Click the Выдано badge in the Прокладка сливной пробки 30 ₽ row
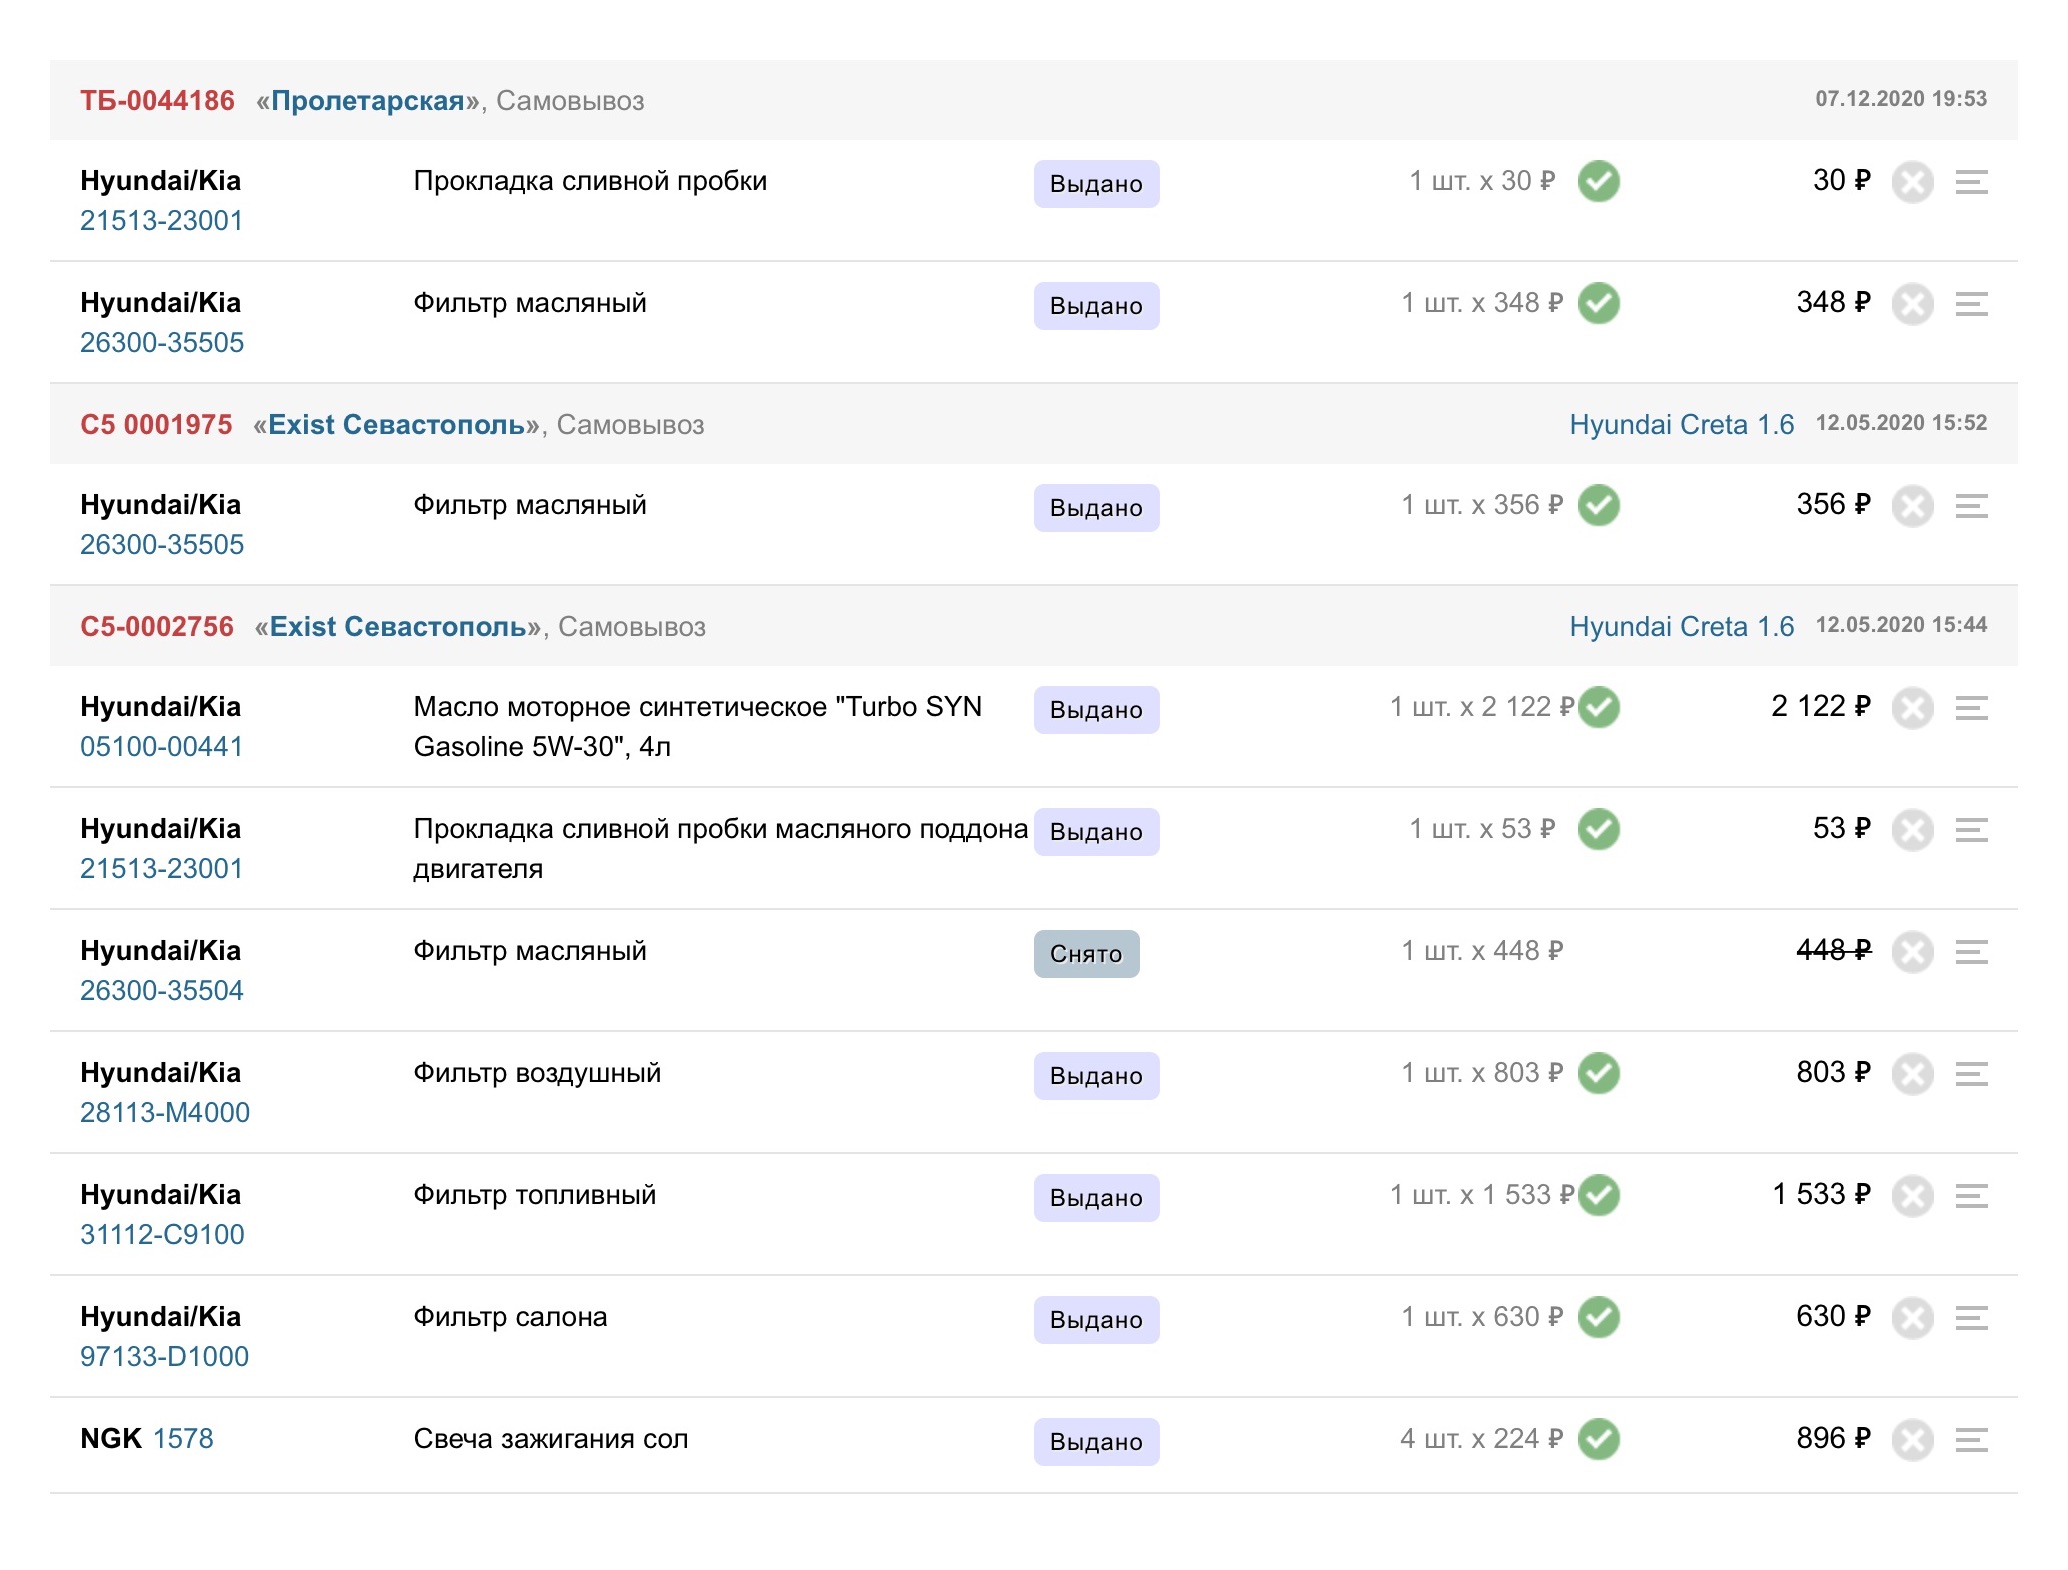The width and height of the screenshot is (2068, 1570). [x=1096, y=184]
